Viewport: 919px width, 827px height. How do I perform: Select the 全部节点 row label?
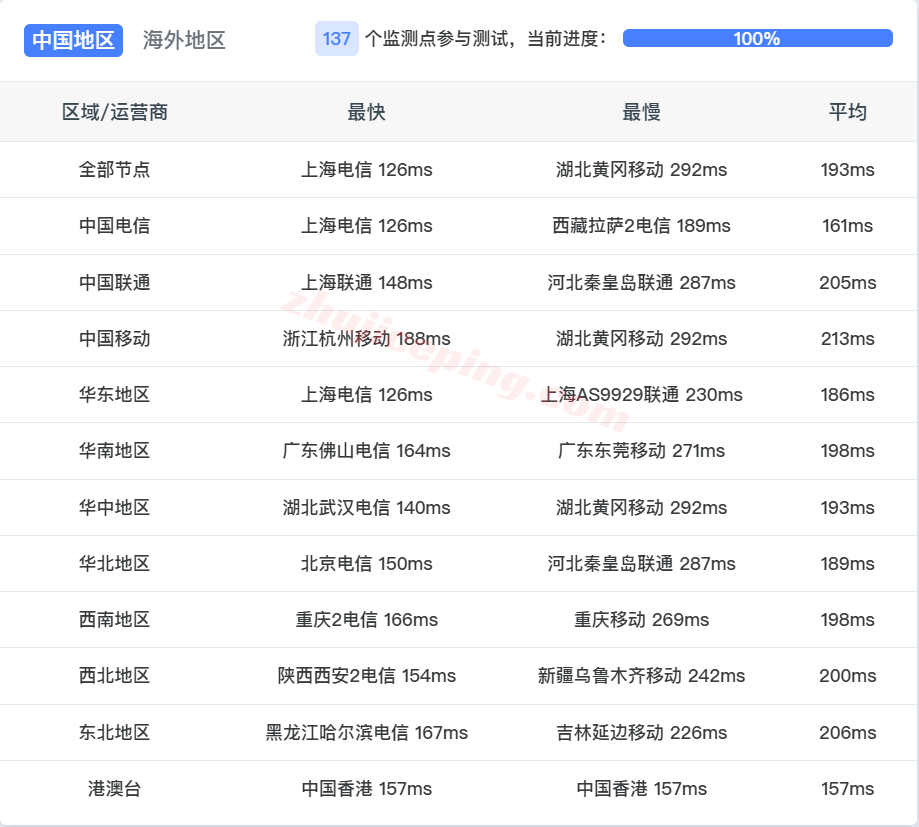tap(114, 169)
